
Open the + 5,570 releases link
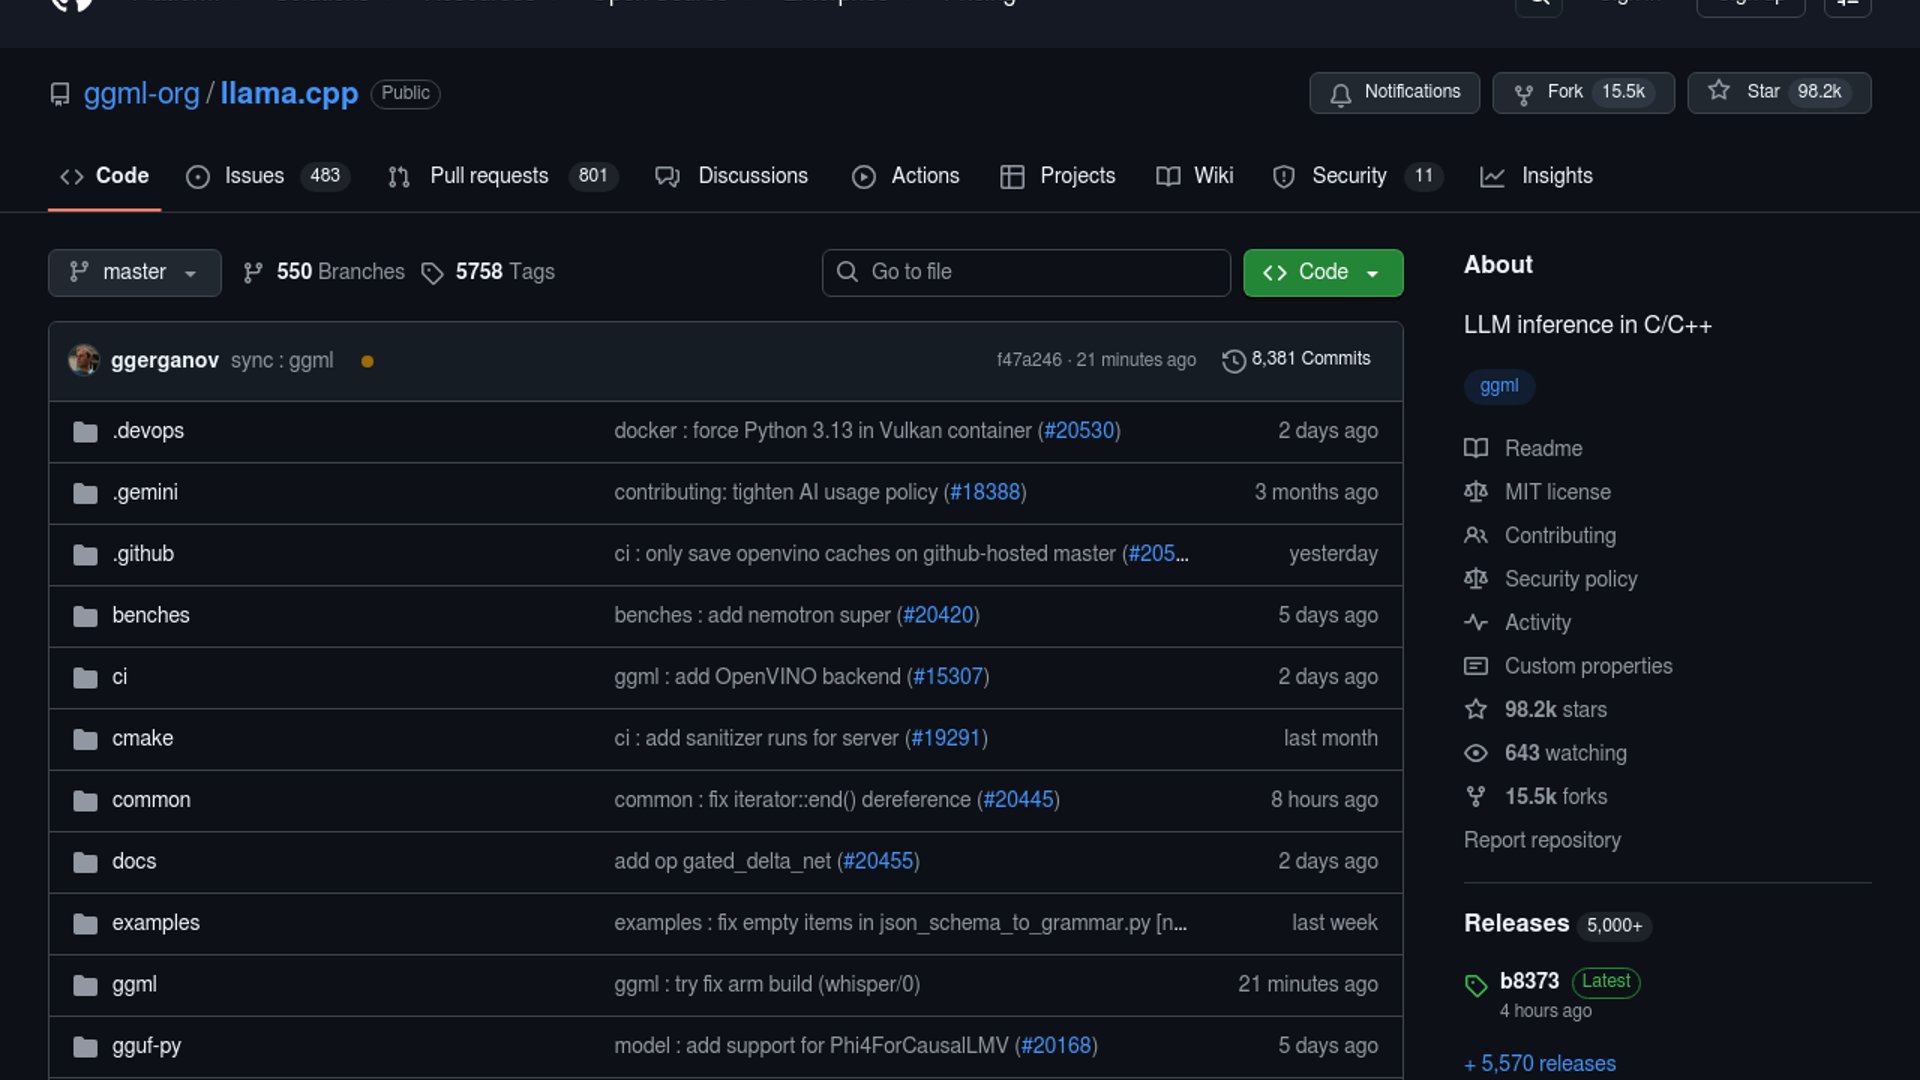pyautogui.click(x=1540, y=1064)
